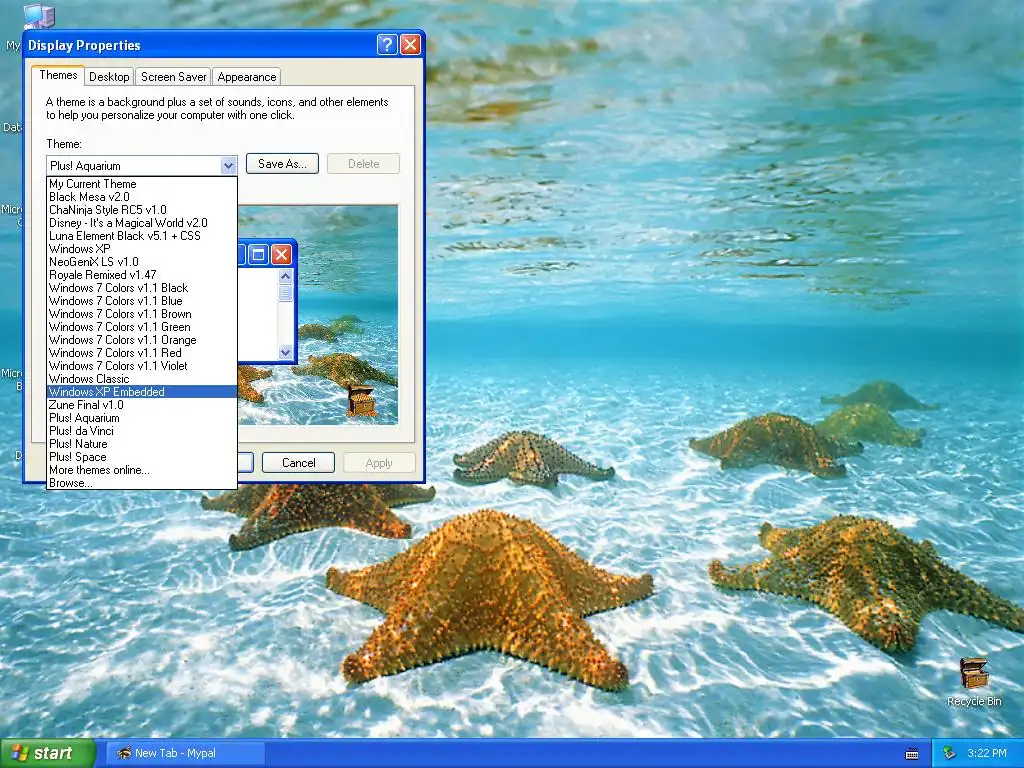The height and width of the screenshot is (768, 1024).
Task: Select Windows 7 Colors v1.1 Violet
Action: (142, 366)
